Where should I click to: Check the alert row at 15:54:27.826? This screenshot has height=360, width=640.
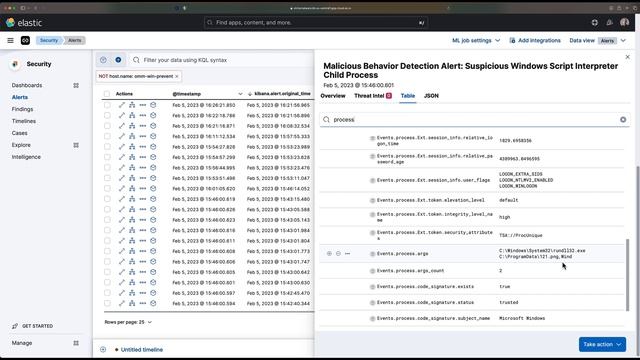(x=107, y=147)
